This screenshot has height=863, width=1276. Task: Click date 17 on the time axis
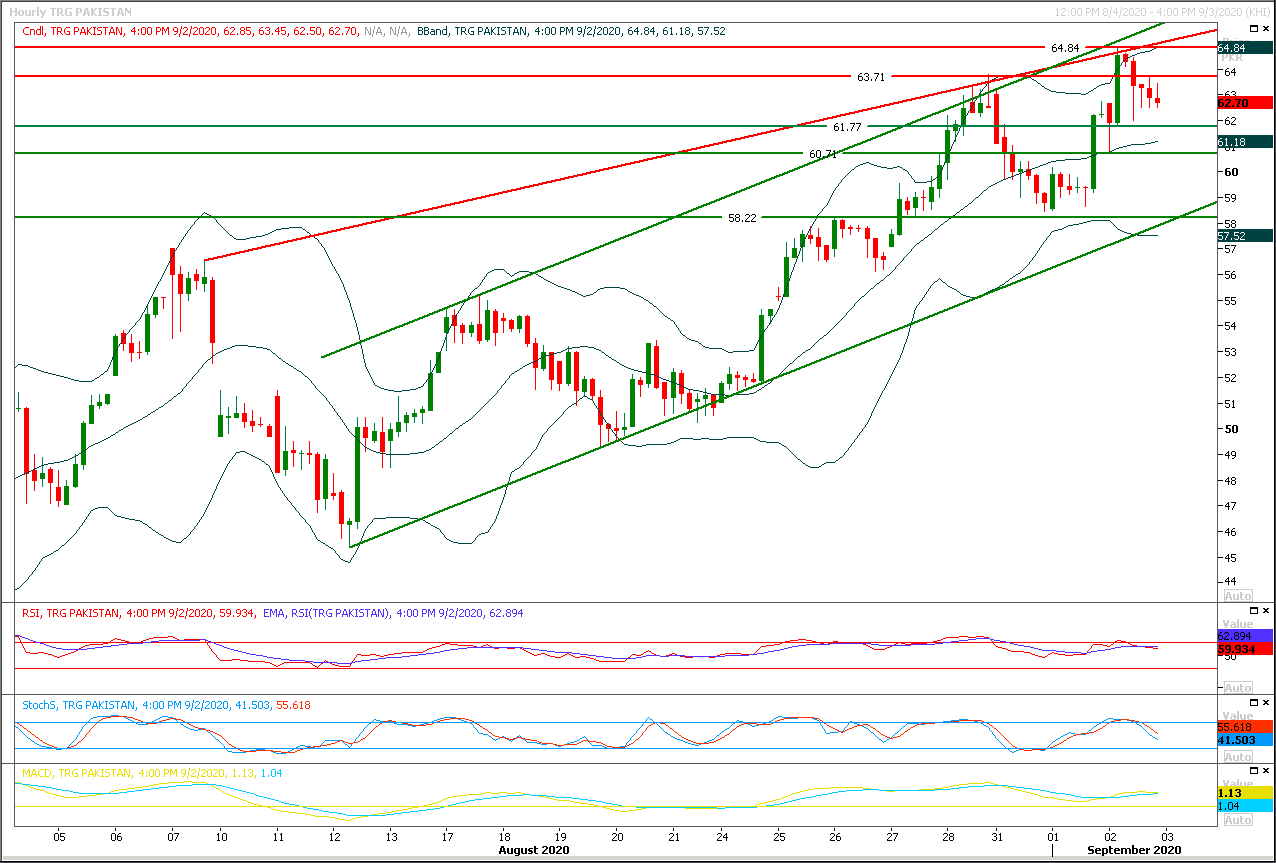(447, 836)
